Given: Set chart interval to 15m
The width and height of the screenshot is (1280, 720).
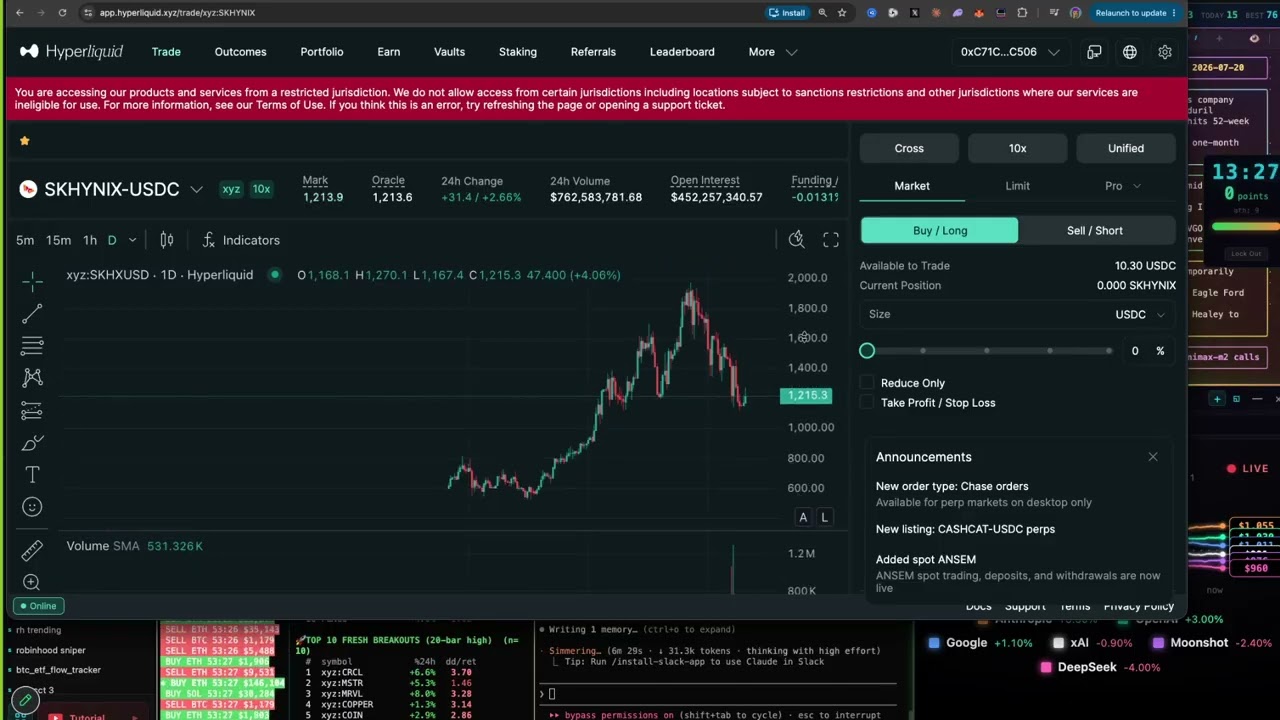Looking at the screenshot, I should [59, 240].
